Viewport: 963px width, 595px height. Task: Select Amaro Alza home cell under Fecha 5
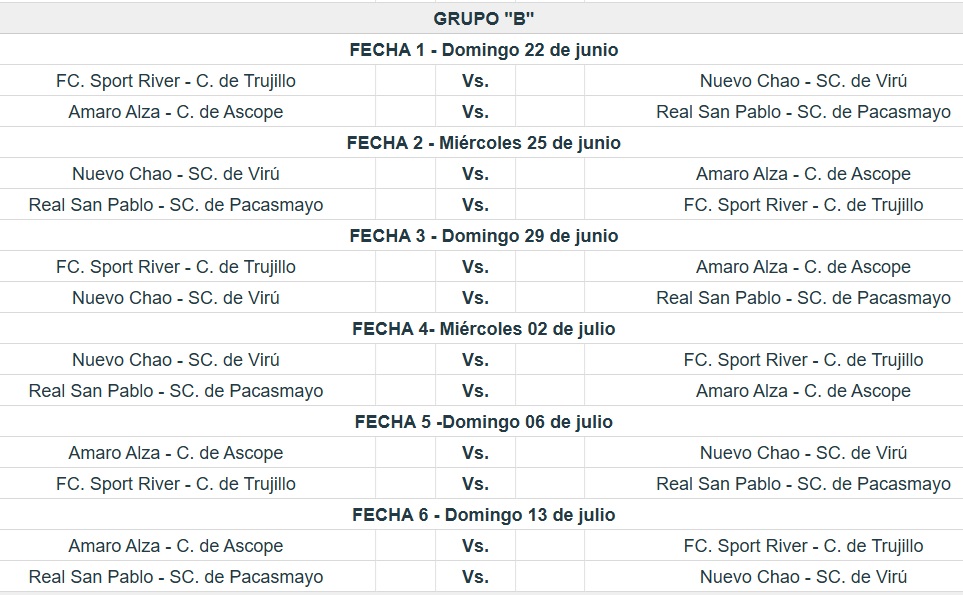click(x=187, y=453)
